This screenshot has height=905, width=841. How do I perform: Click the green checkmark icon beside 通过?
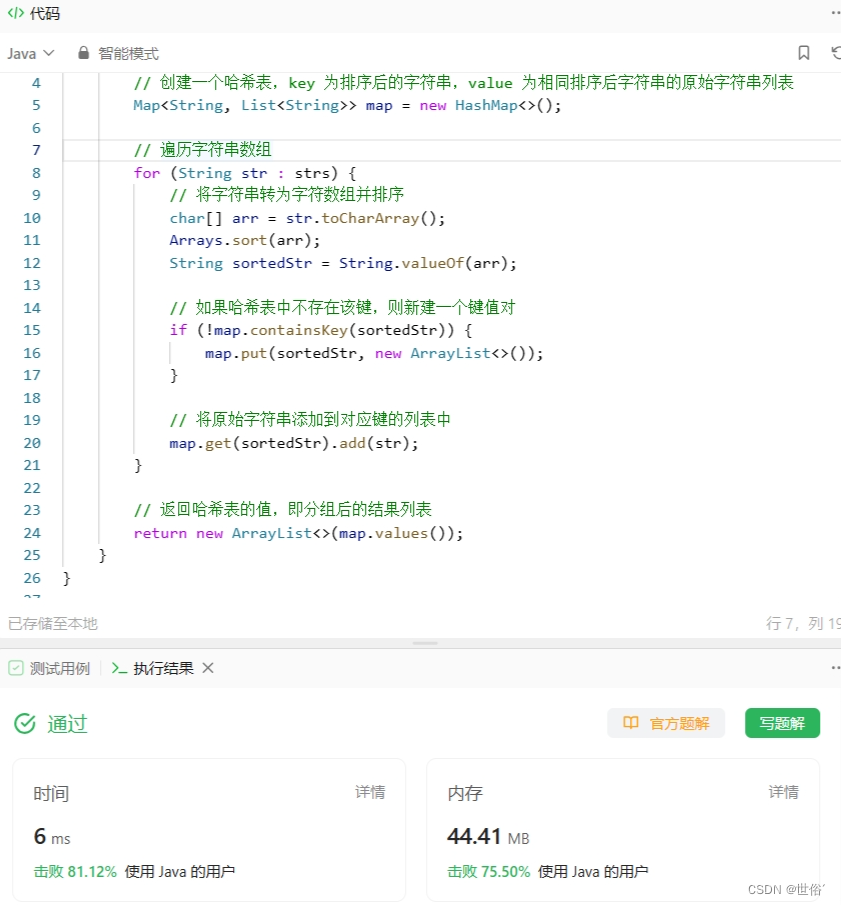[25, 723]
